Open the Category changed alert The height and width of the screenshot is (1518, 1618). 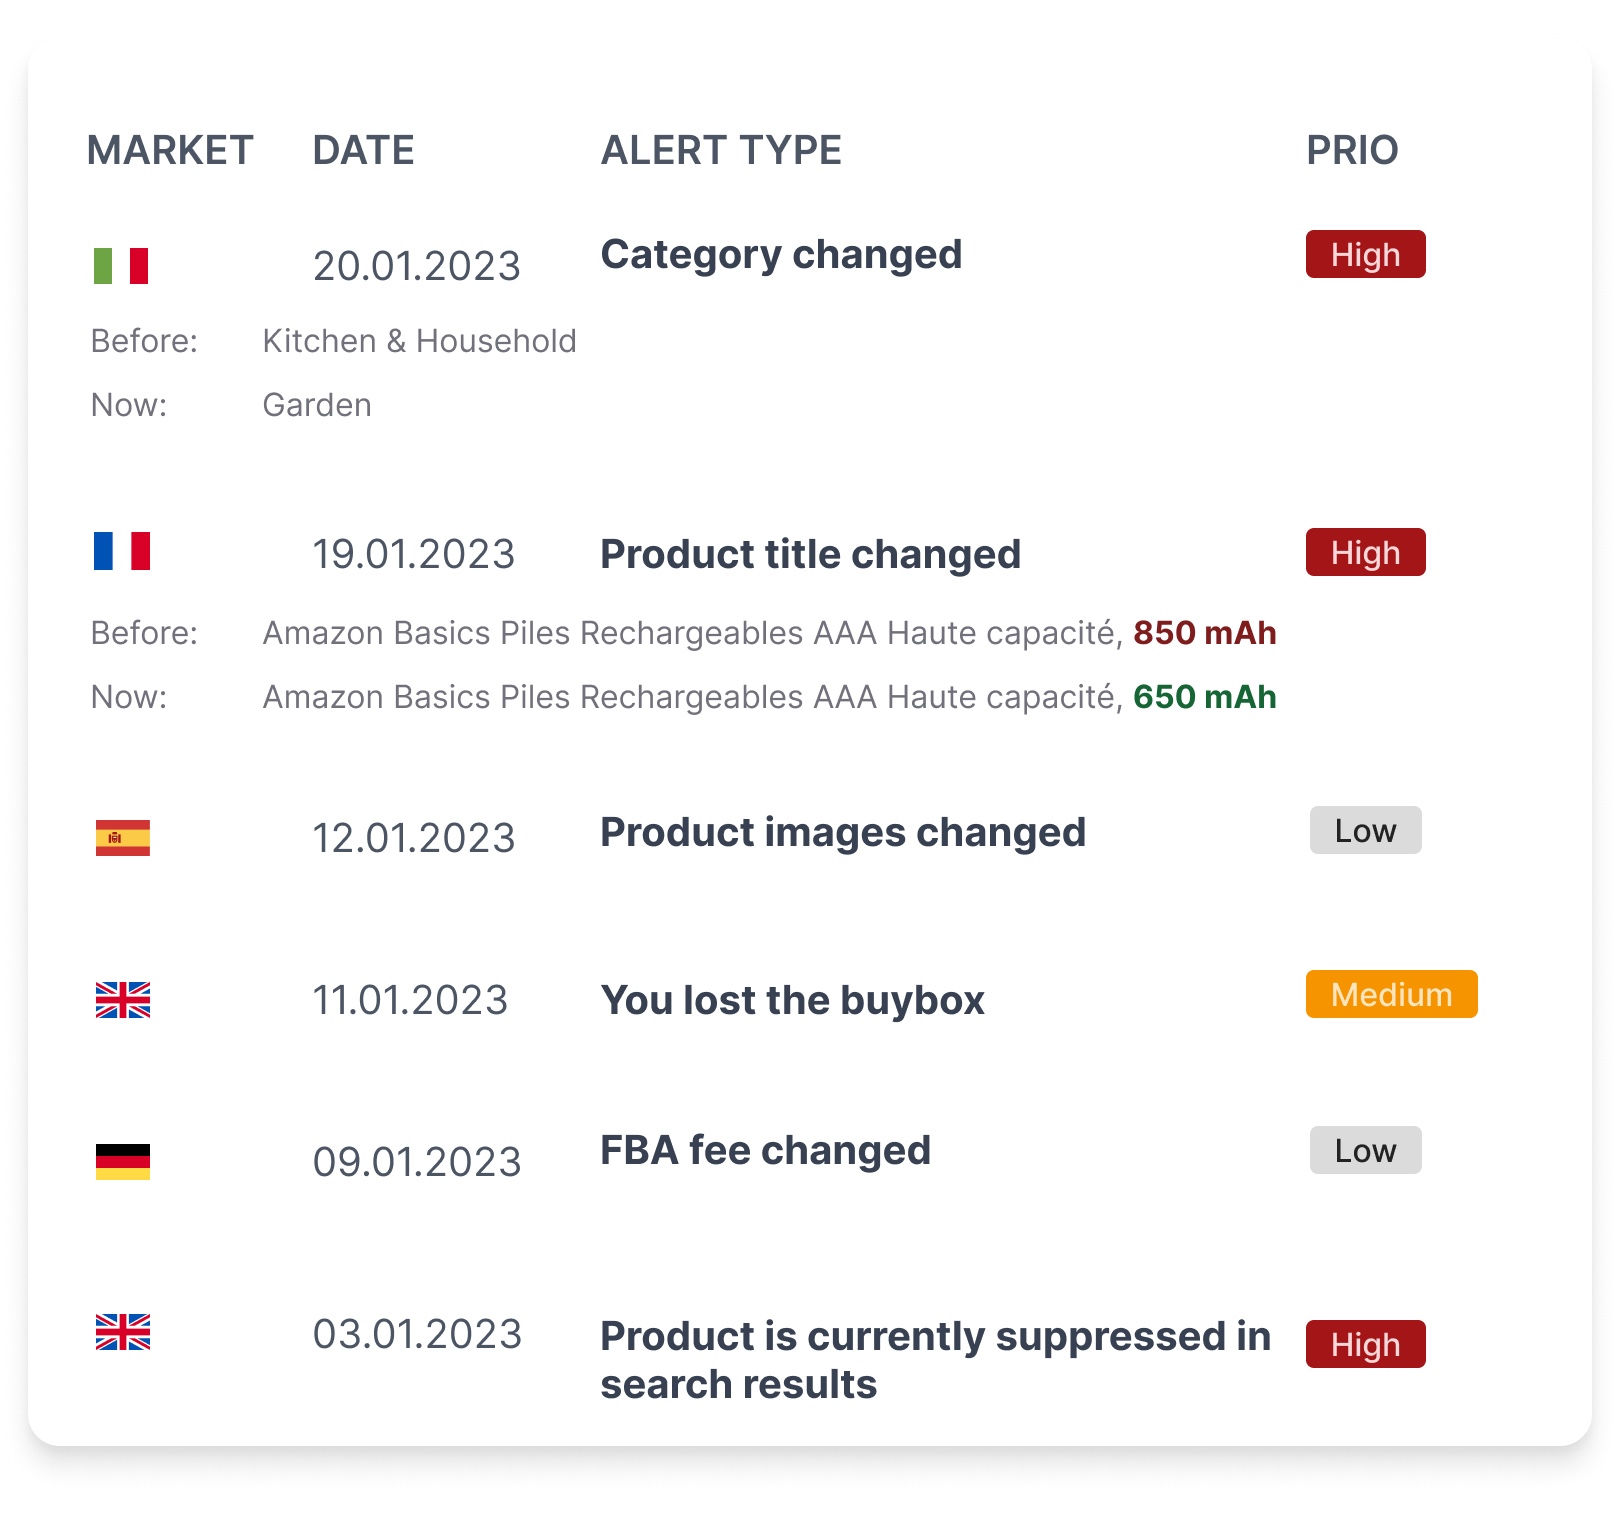[781, 255]
